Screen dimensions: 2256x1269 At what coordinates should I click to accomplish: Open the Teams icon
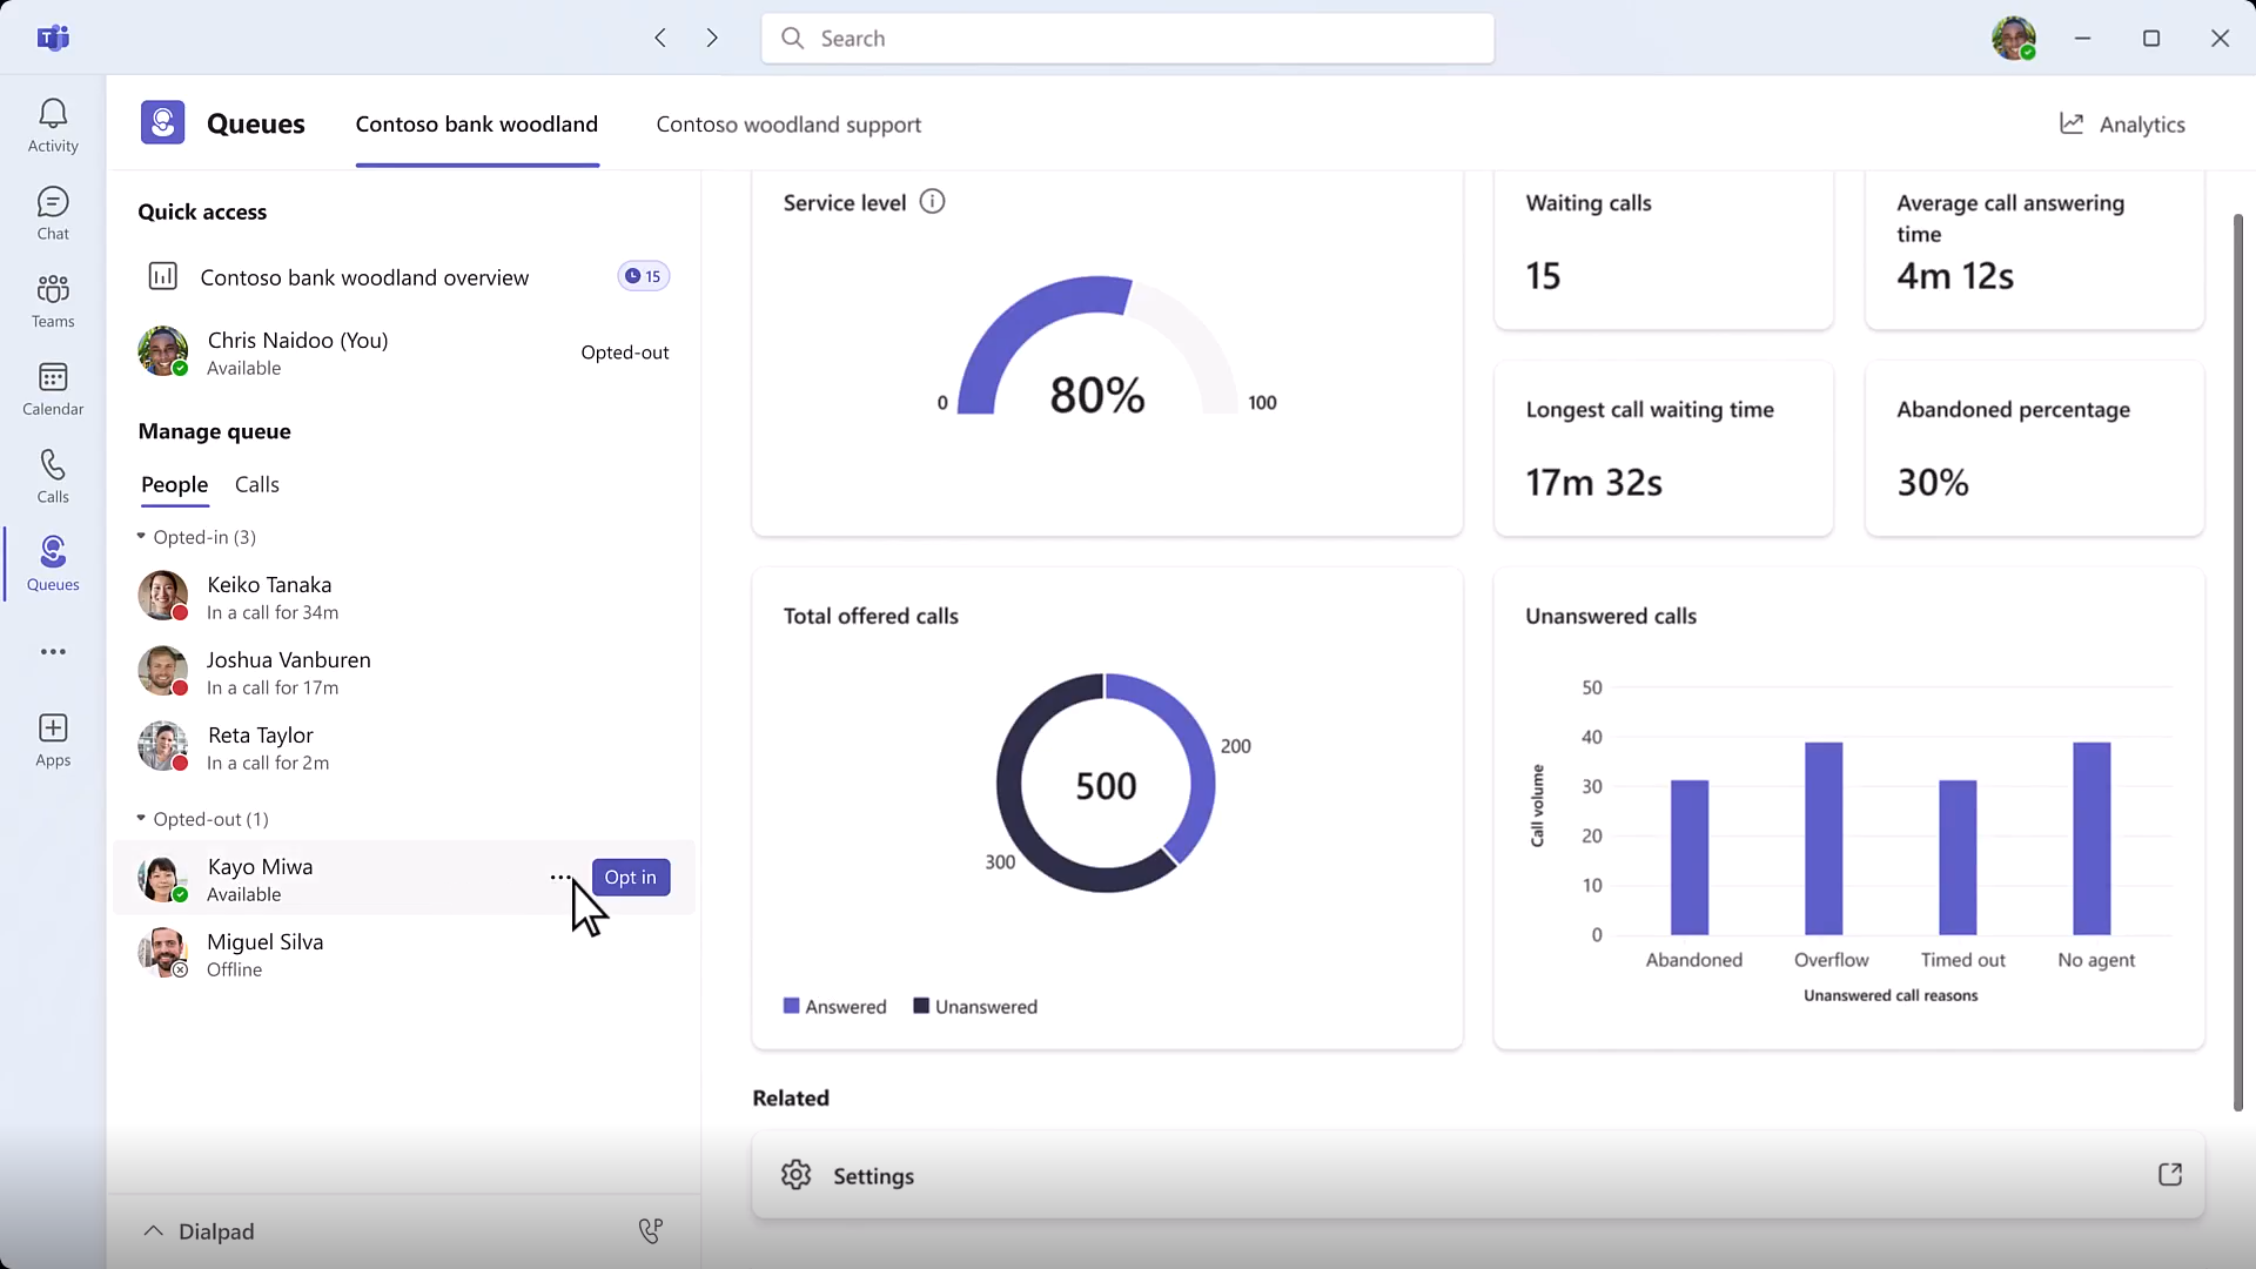point(52,299)
